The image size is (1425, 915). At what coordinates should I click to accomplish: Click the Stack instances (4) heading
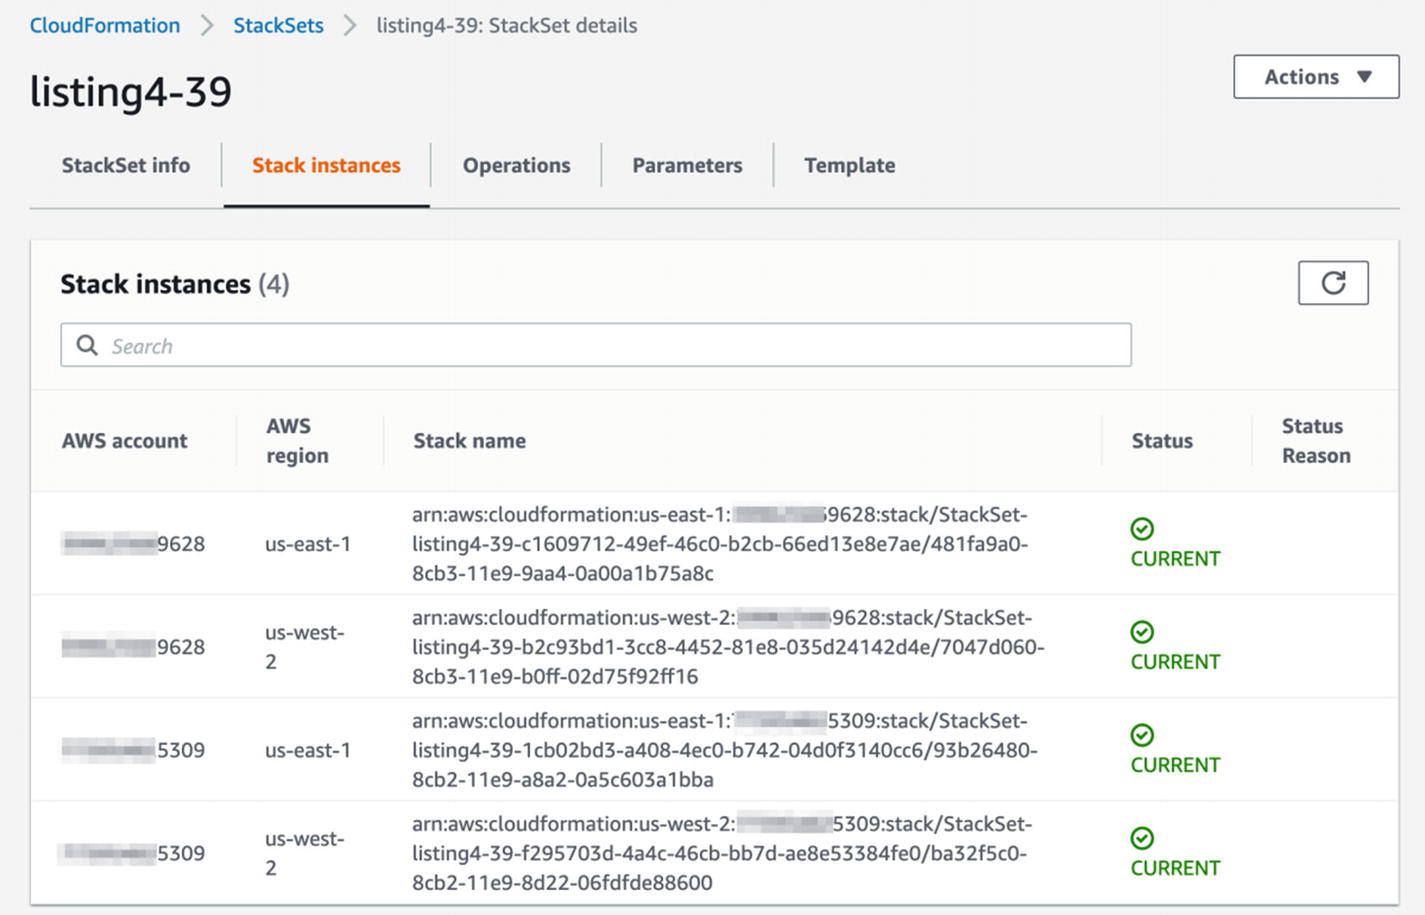coord(175,284)
